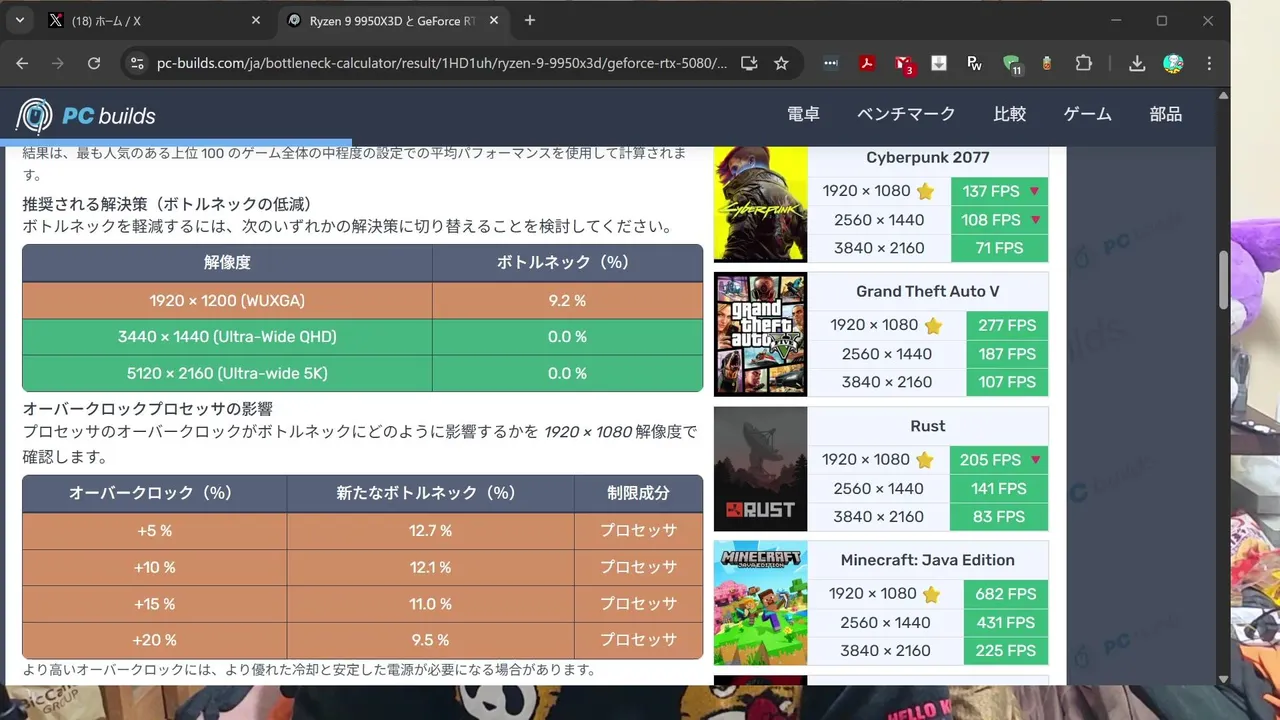Open the Extensions puzzle menu
Viewport: 1280px width, 720px height.
pos(1084,63)
